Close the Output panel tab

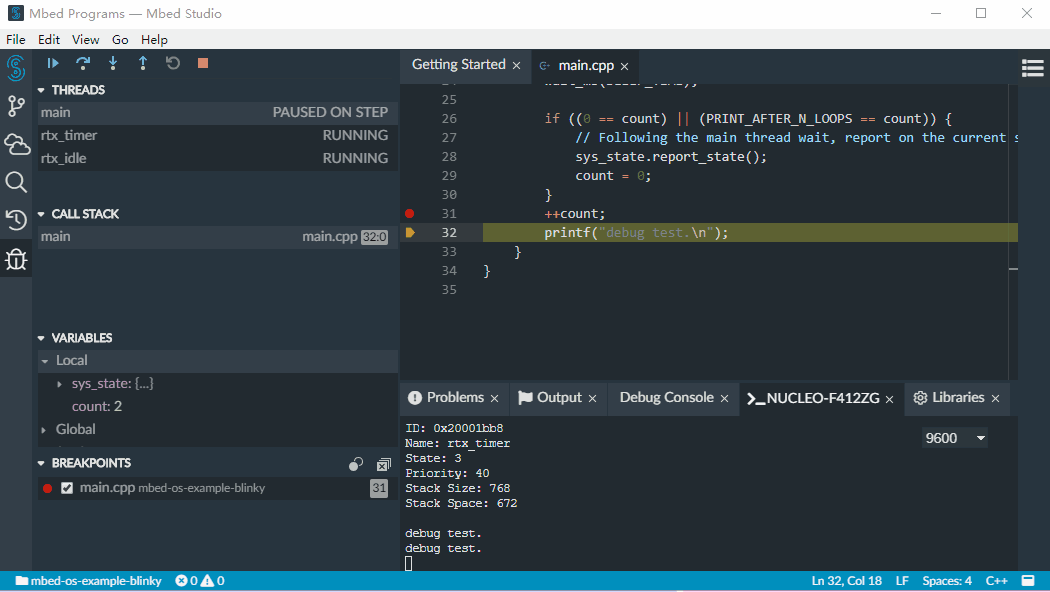point(592,398)
